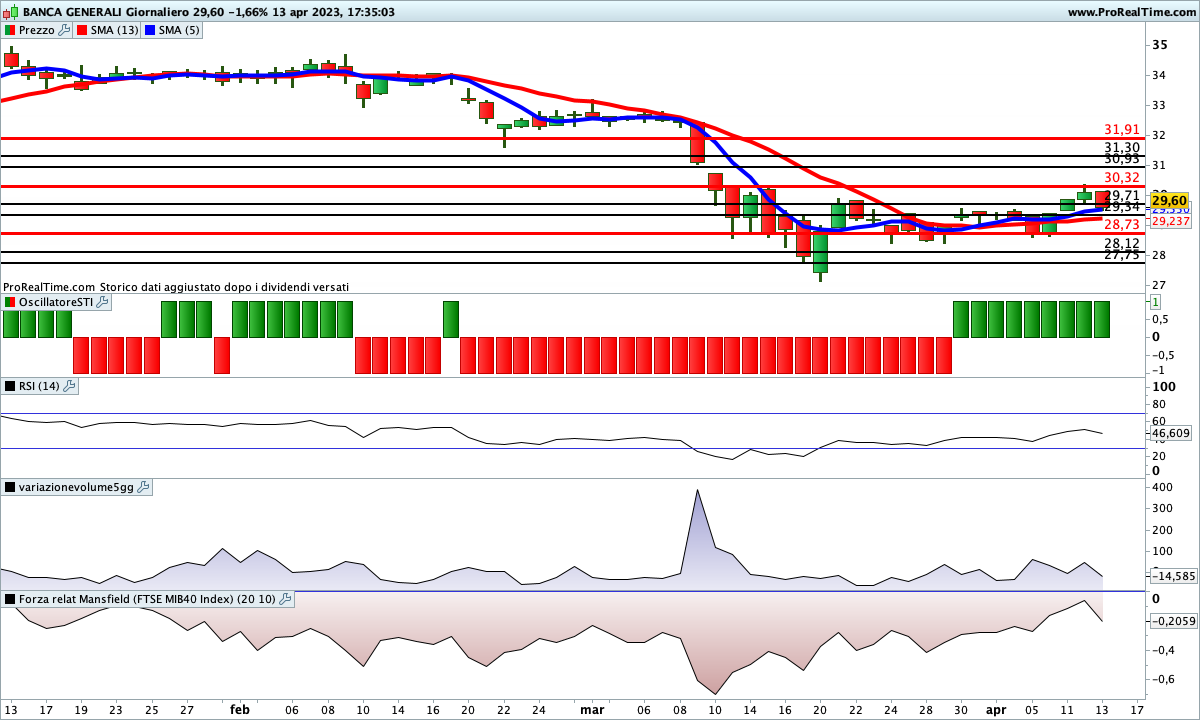This screenshot has height=720, width=1200.
Task: Select the Forza relat Mansfield (FTSE MIB40 Index) label
Action: 148,599
